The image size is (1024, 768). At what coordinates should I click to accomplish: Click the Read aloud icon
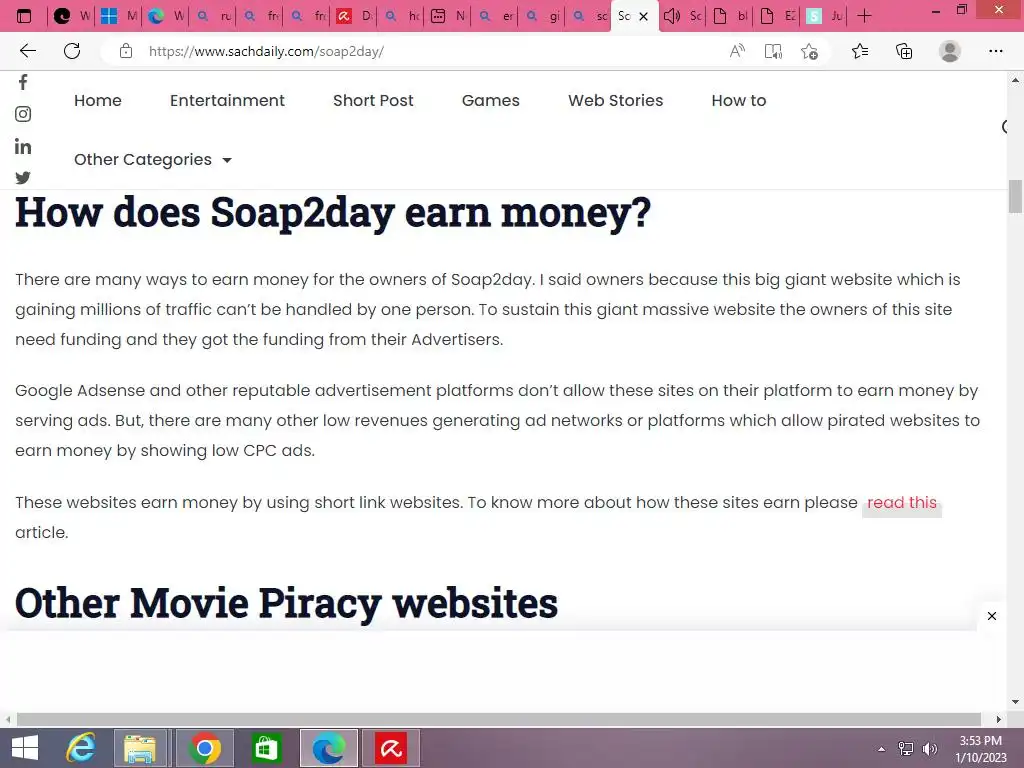[x=737, y=51]
